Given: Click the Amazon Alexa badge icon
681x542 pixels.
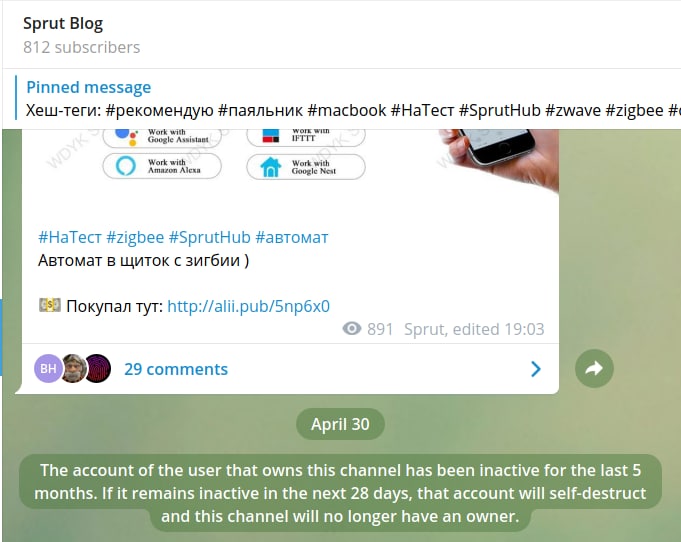Looking at the screenshot, I should pyautogui.click(x=126, y=166).
